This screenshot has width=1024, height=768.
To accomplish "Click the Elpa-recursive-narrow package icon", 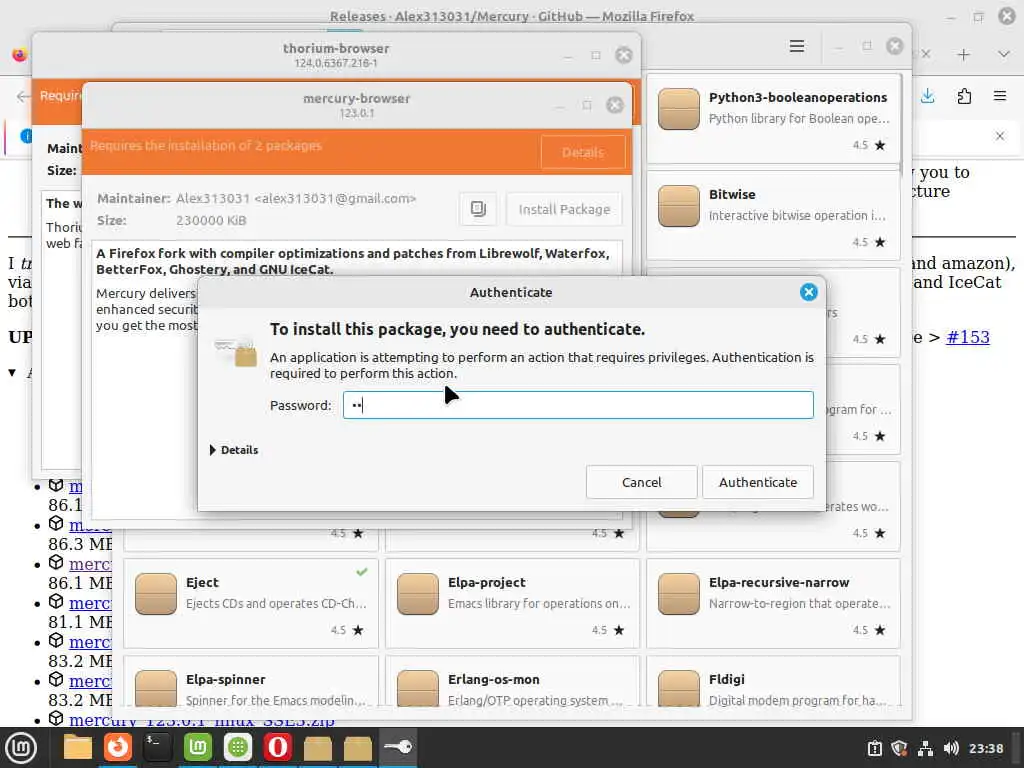I will click(x=679, y=594).
